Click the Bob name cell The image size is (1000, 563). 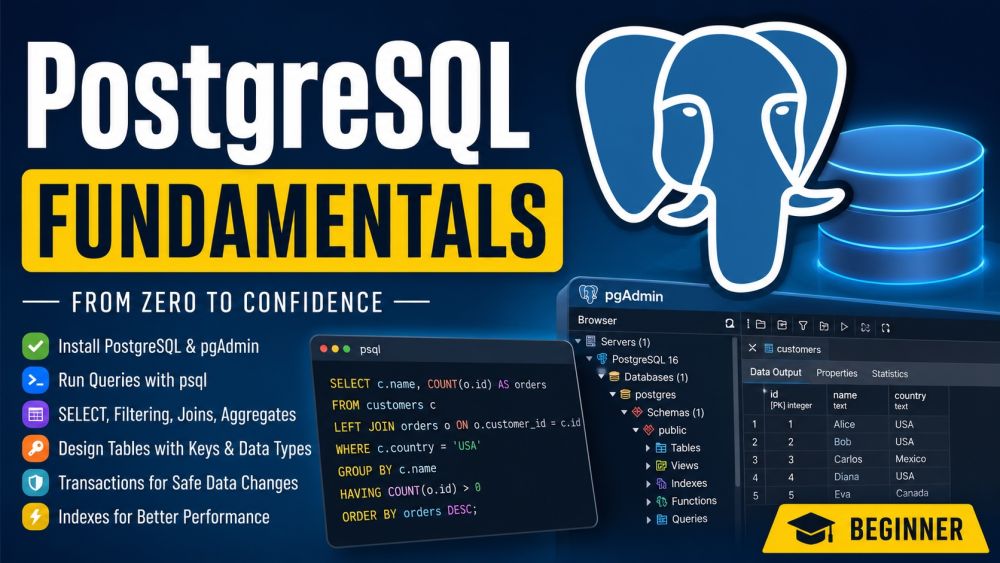pos(842,441)
